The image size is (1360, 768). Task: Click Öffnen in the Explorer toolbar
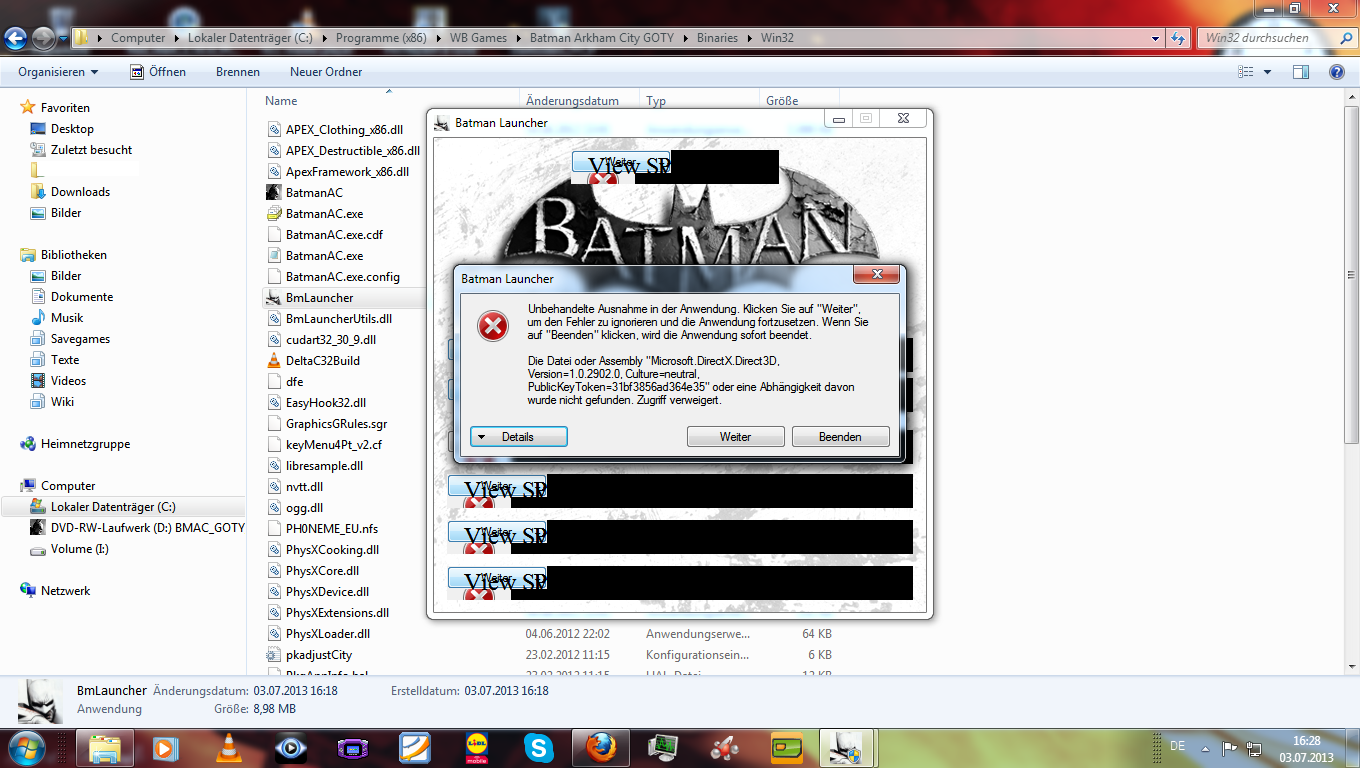click(158, 72)
